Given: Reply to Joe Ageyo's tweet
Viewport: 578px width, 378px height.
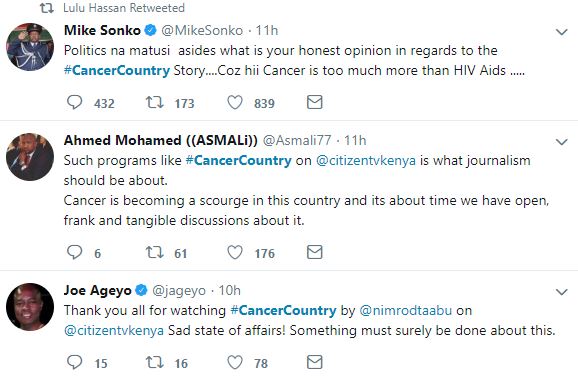Looking at the screenshot, I should coord(74,362).
